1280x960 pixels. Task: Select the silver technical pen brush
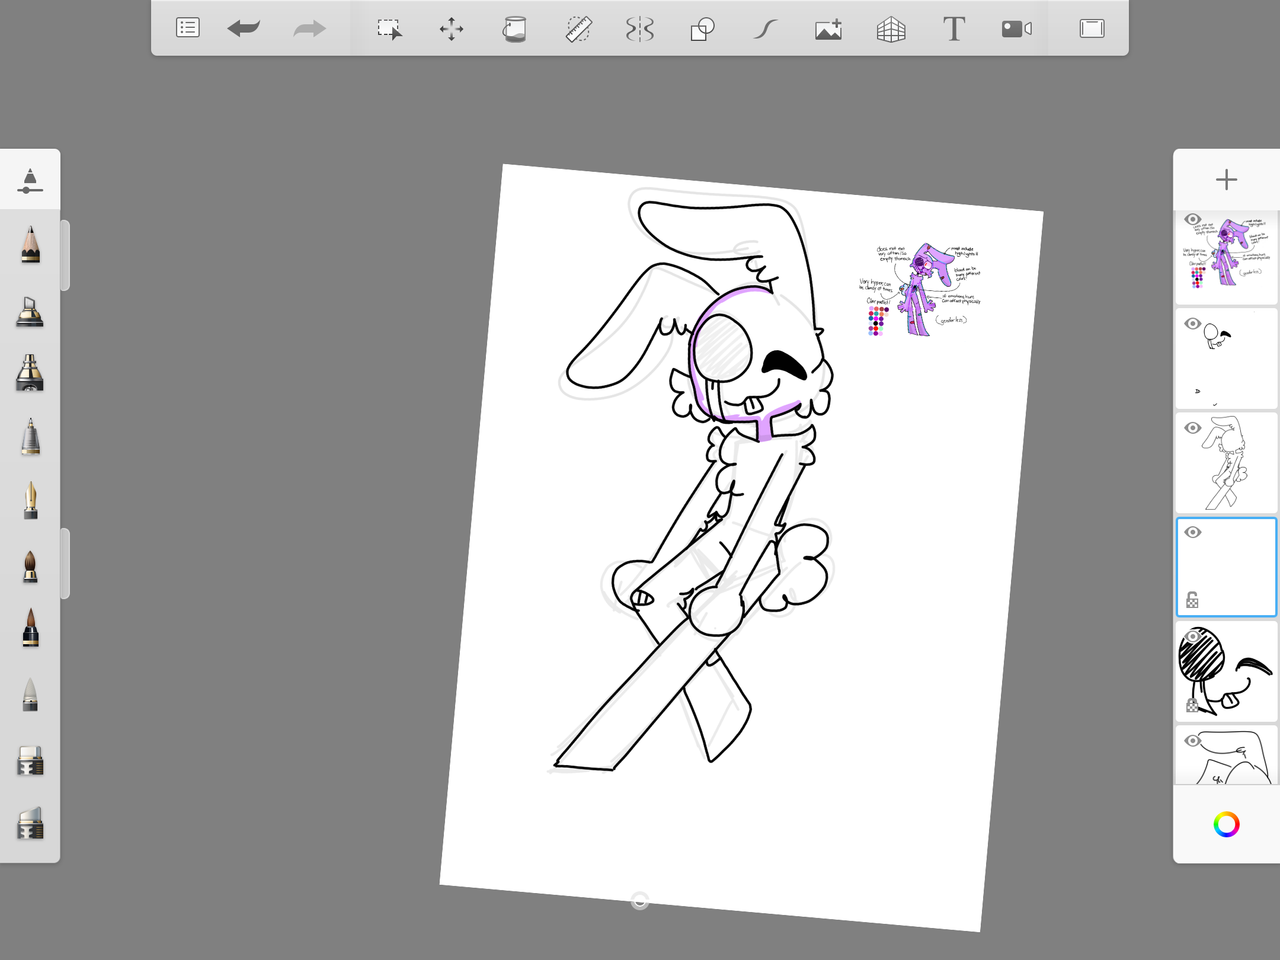[30, 437]
